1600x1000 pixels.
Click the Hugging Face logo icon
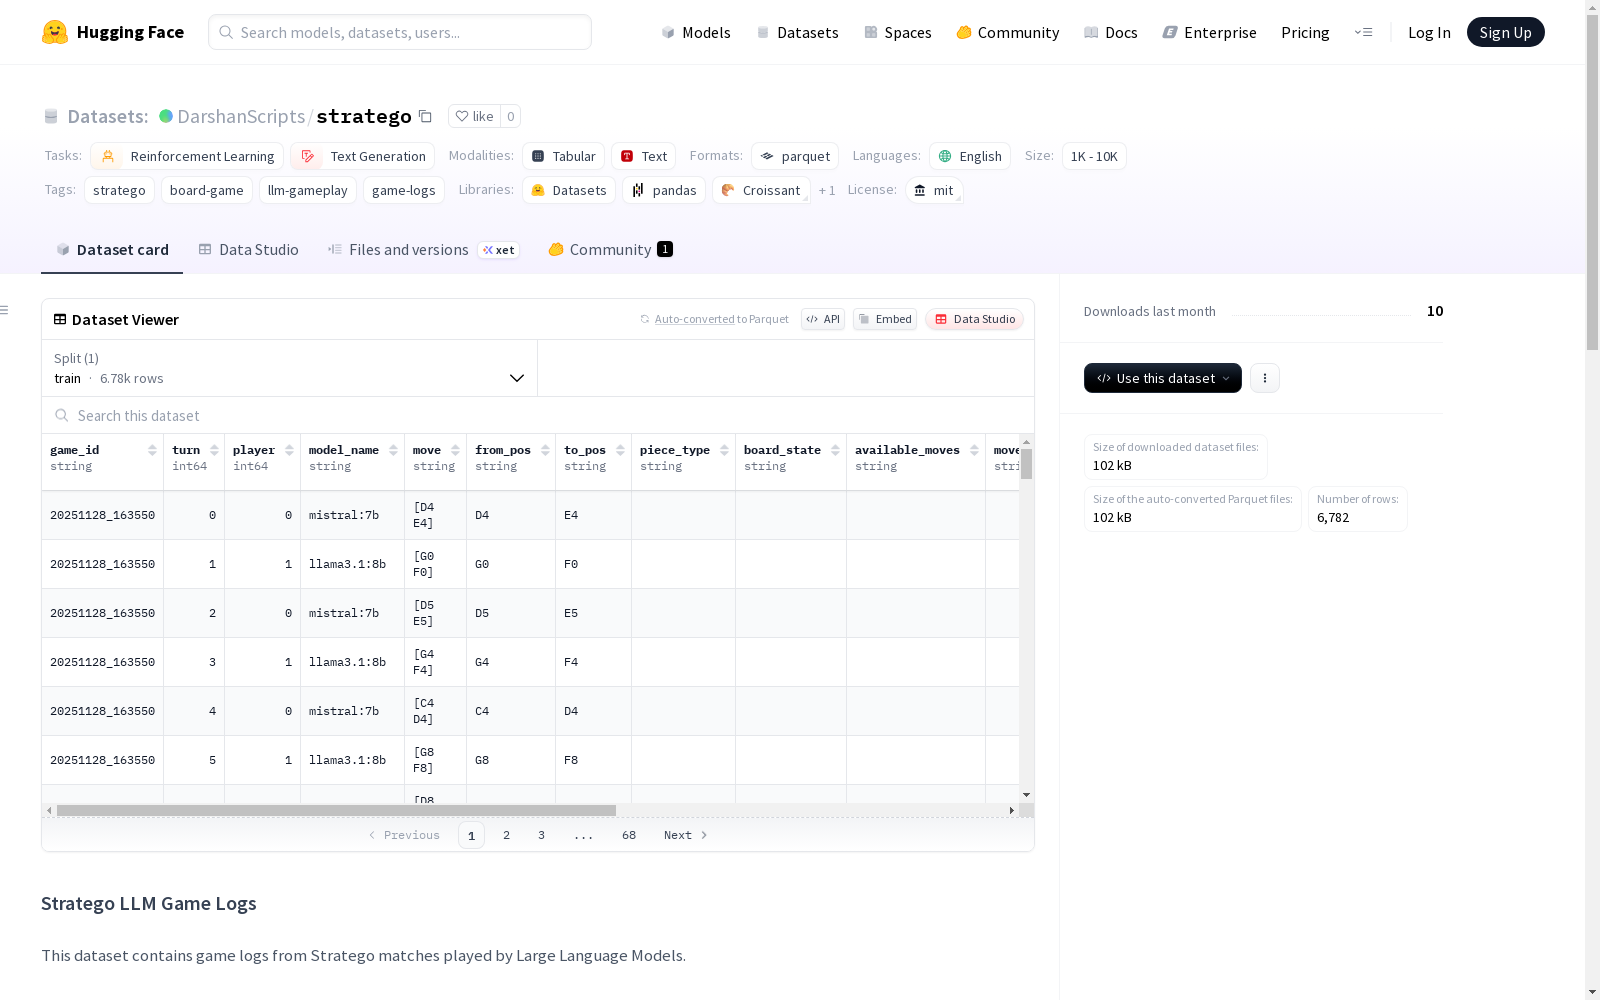pos(55,32)
